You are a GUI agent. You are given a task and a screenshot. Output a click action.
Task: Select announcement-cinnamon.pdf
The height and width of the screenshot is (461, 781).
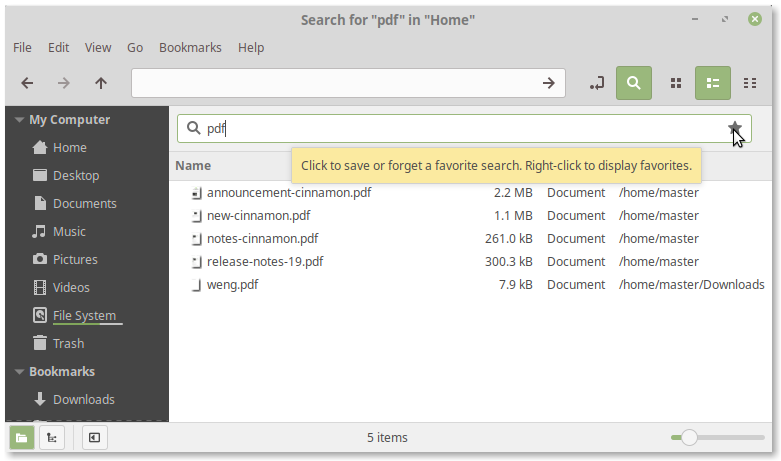289,193
